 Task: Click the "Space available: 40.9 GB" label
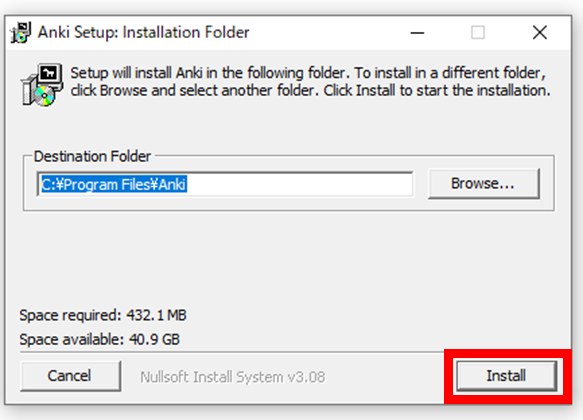[x=100, y=339]
